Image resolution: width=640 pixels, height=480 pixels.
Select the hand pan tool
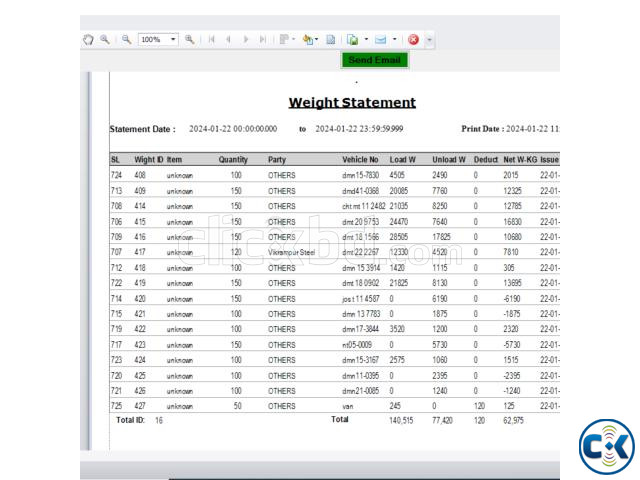pos(88,40)
